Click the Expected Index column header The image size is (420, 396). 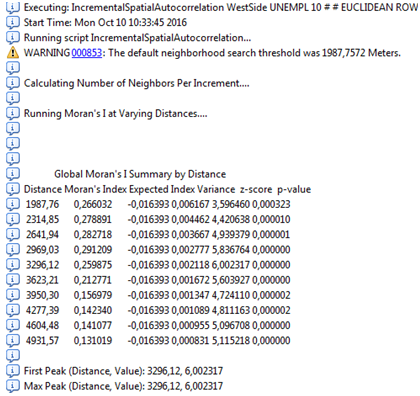[x=162, y=189]
